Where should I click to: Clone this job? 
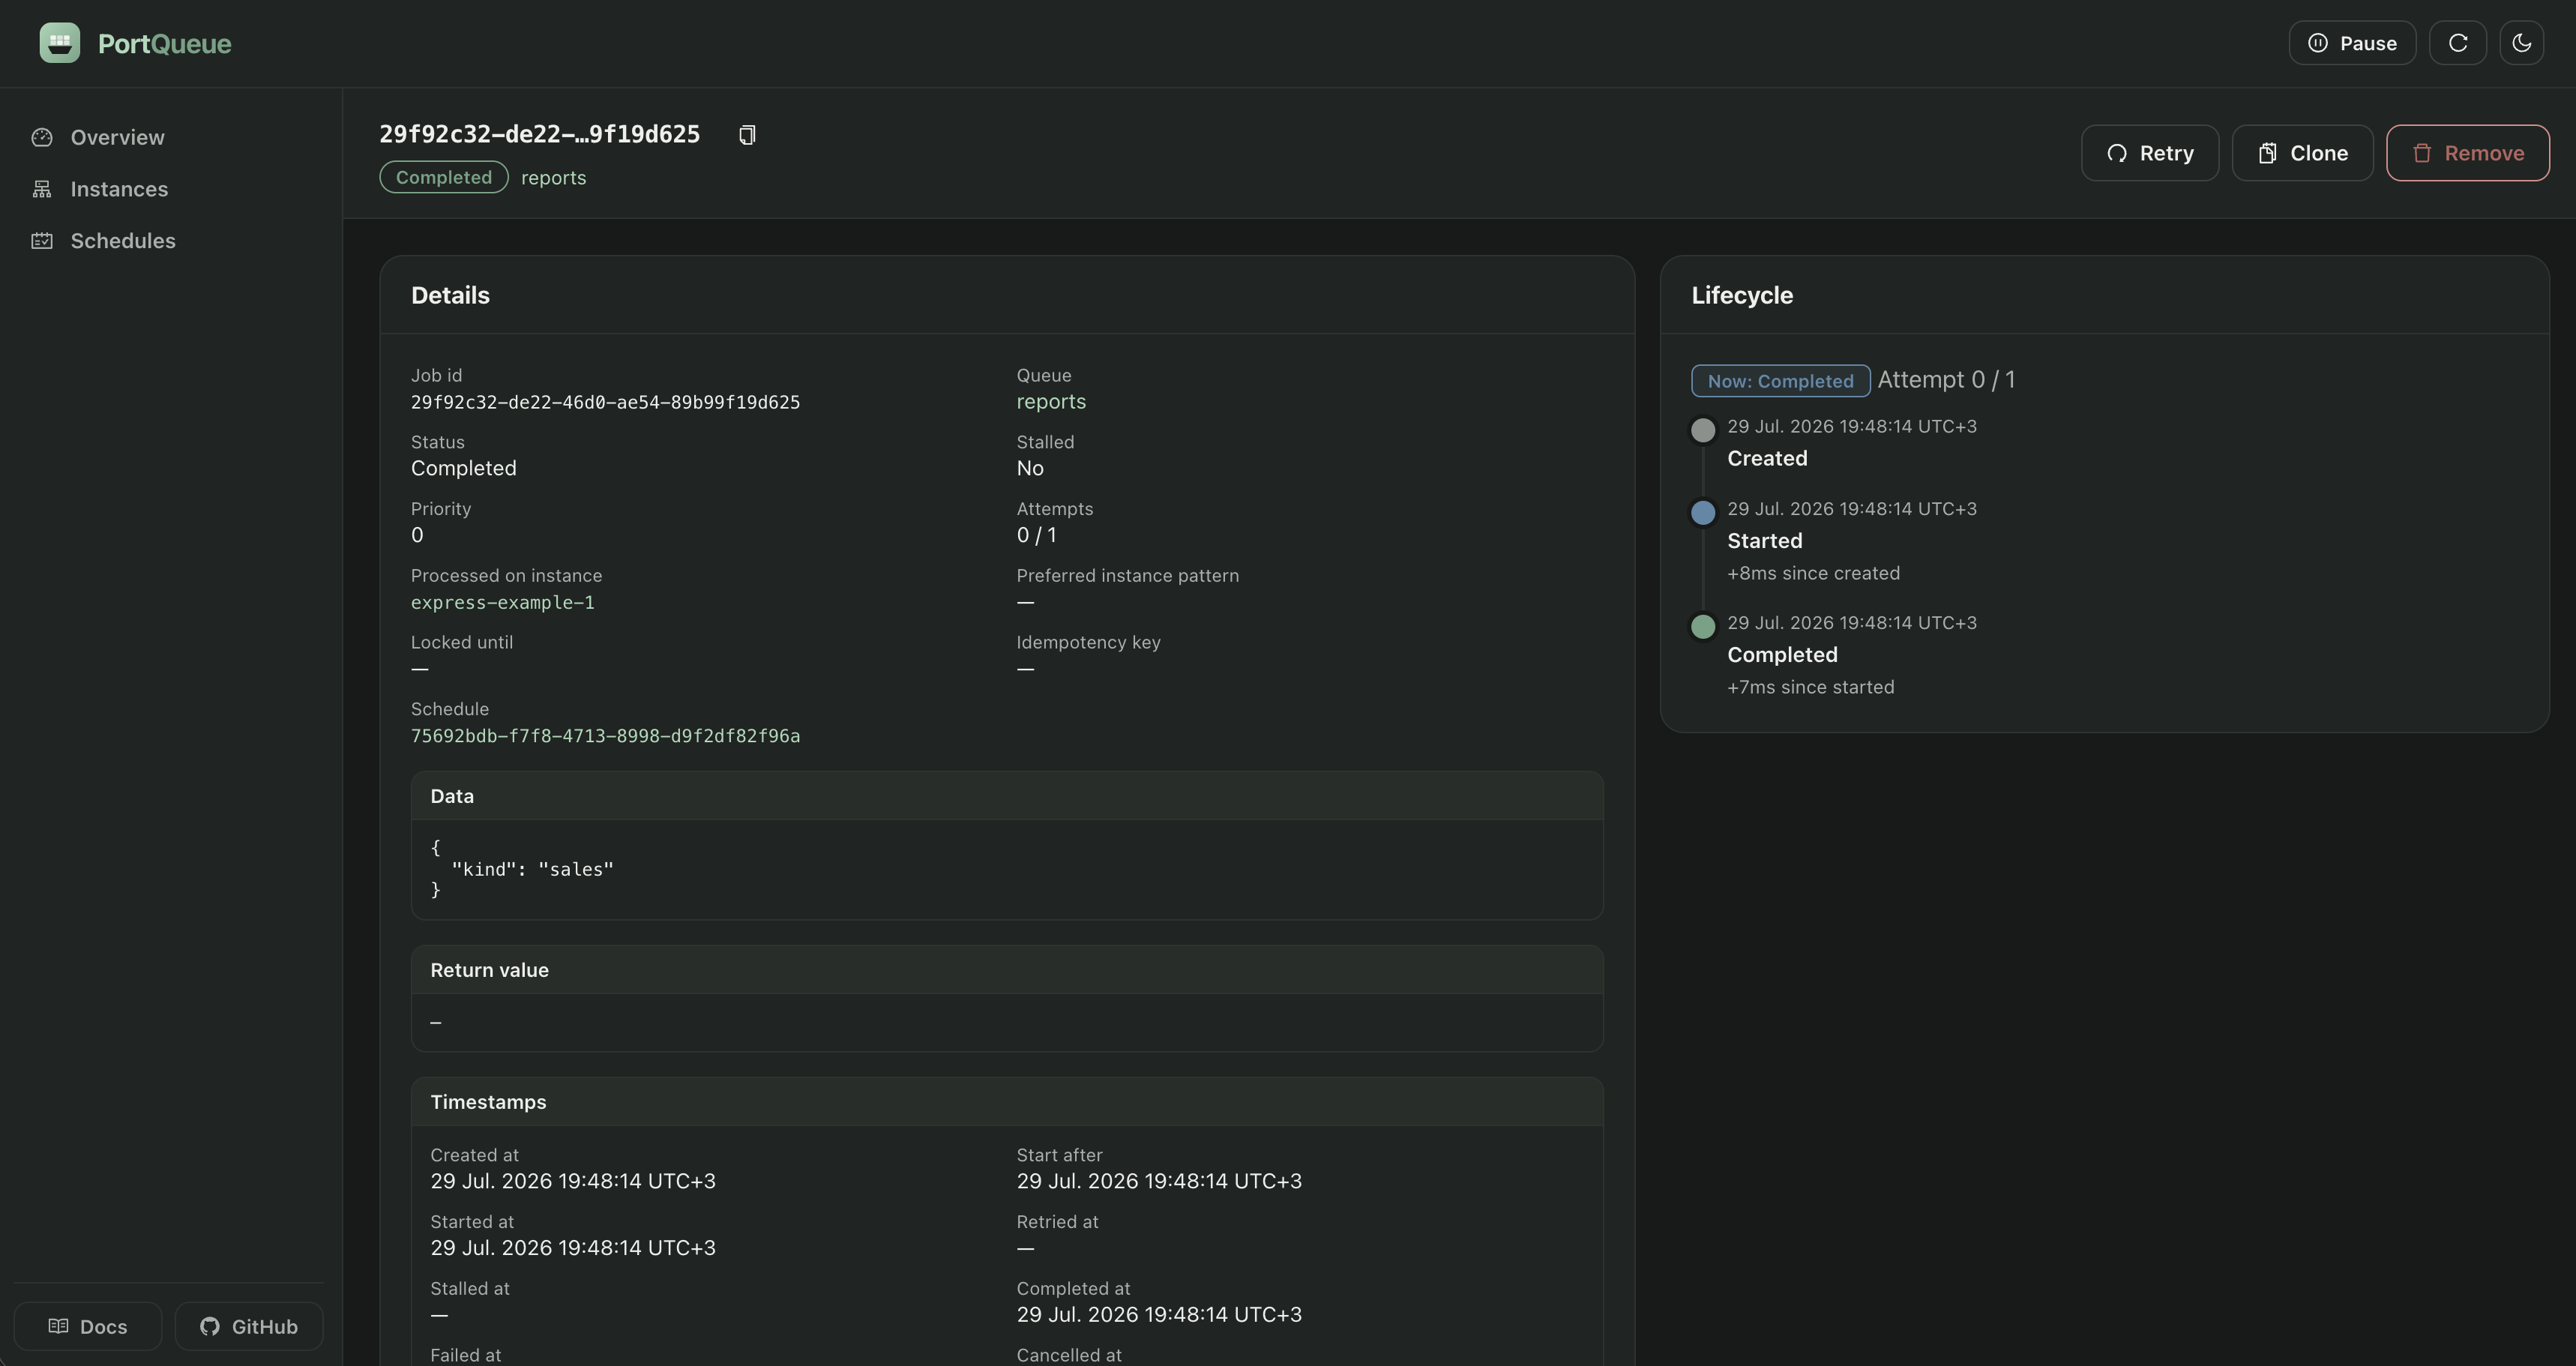tap(2302, 153)
